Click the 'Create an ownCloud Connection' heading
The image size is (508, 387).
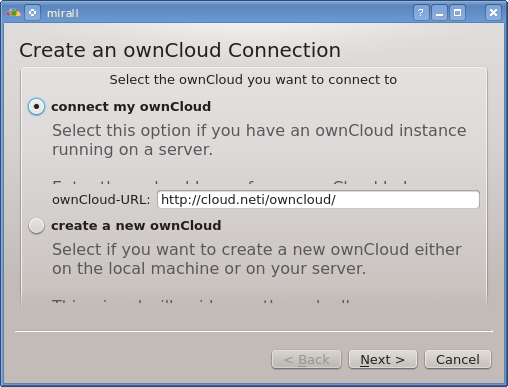click(x=180, y=50)
